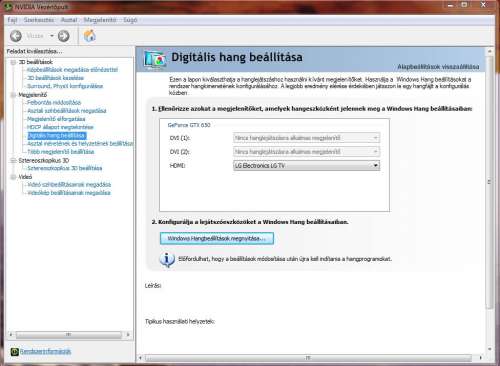The width and height of the screenshot is (500, 366).
Task: Click main pane bottom horizontal scrollbar
Action: click(308, 358)
